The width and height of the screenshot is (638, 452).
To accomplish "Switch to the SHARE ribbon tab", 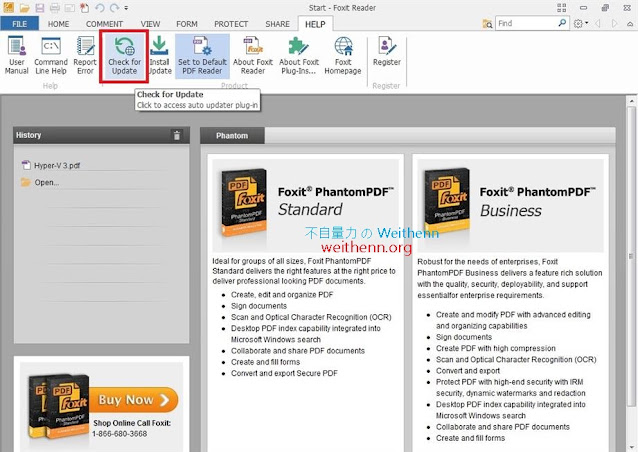I will 277,24.
